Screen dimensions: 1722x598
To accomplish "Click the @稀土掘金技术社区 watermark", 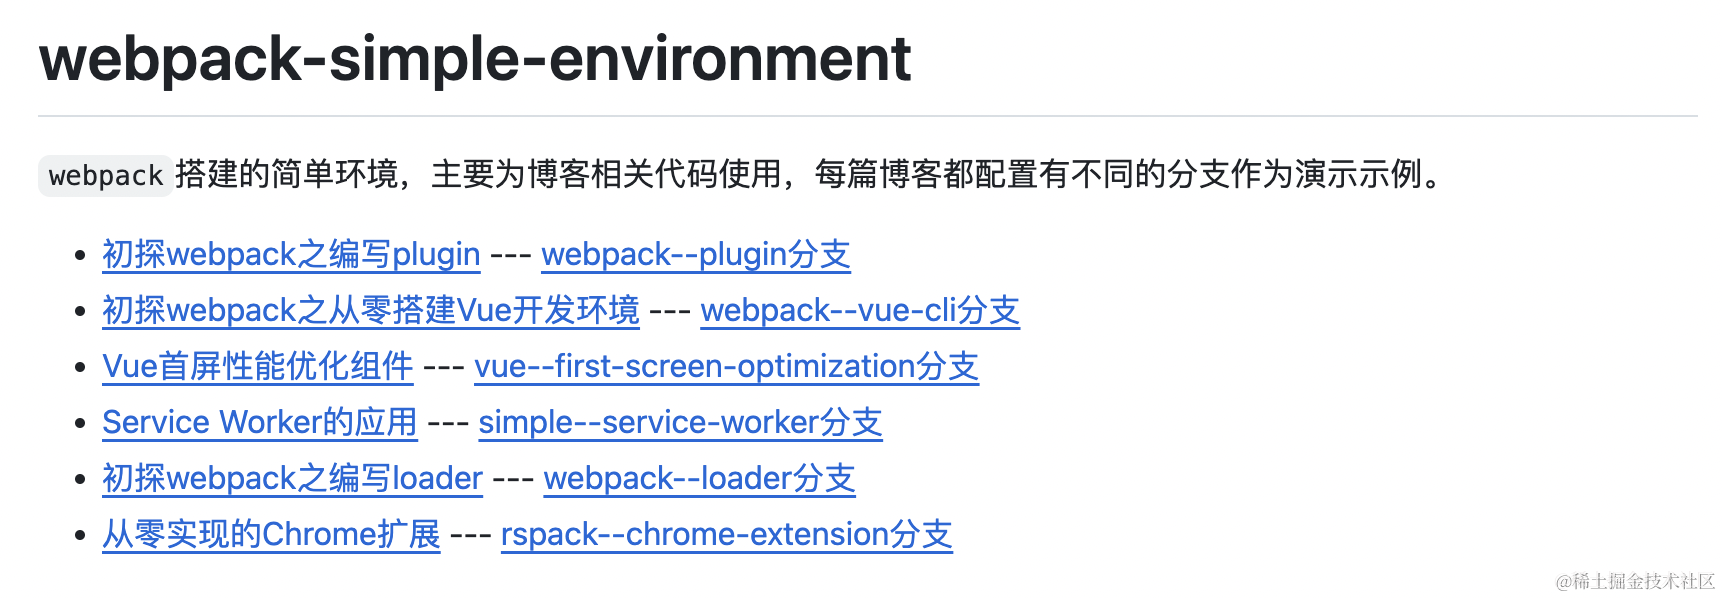I will [x=1635, y=581].
